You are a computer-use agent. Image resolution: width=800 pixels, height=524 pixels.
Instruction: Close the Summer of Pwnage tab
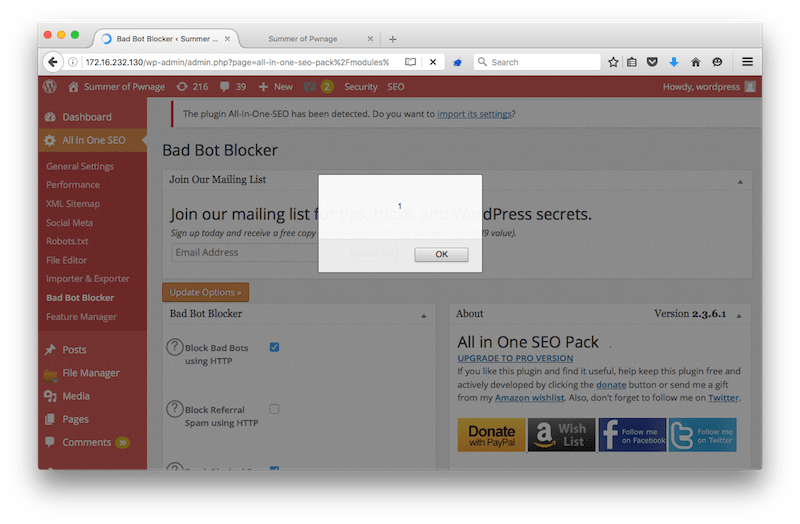pyautogui.click(x=370, y=39)
